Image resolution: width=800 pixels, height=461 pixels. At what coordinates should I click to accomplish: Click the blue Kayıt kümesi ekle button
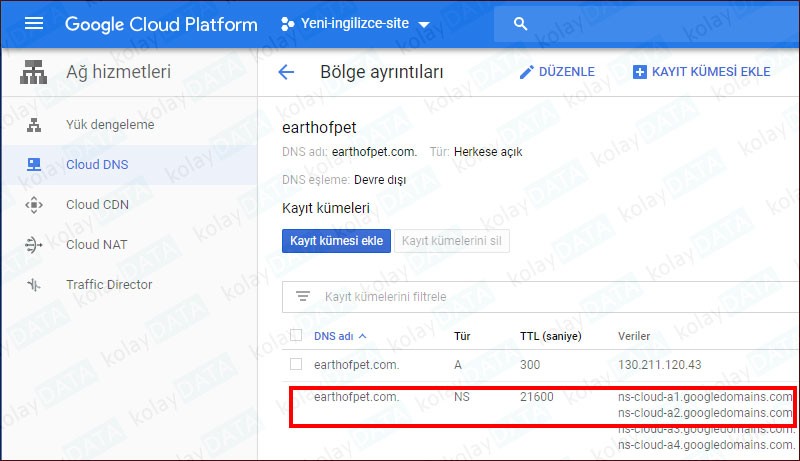336,241
